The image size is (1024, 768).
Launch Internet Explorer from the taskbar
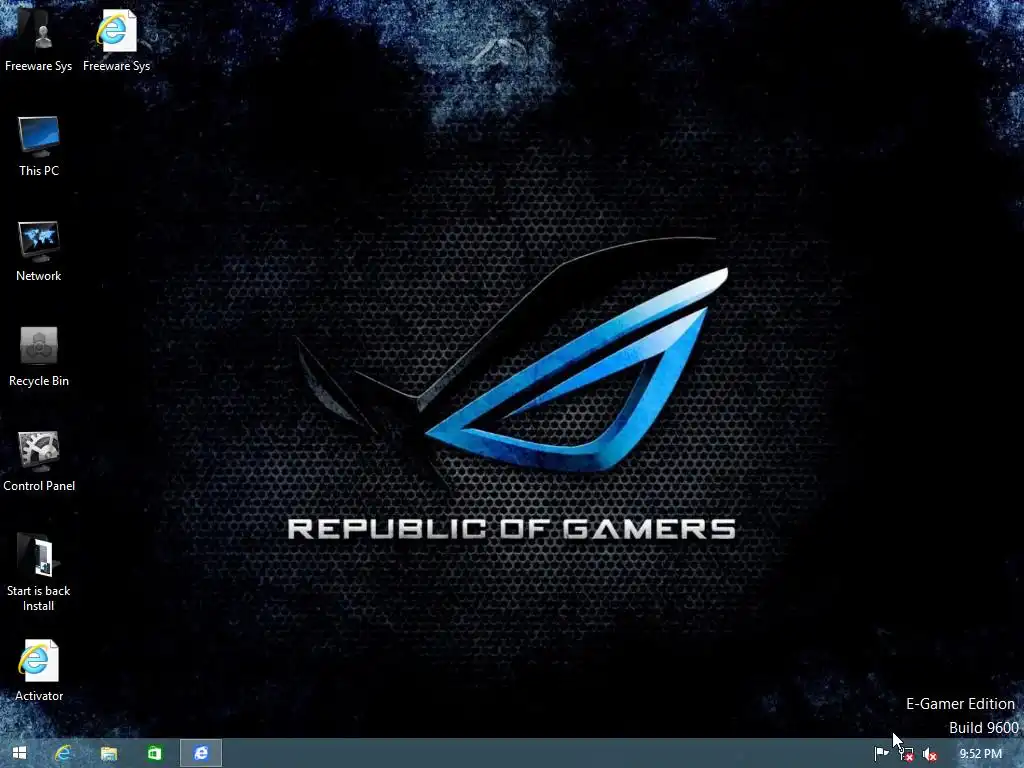pyautogui.click(x=63, y=753)
